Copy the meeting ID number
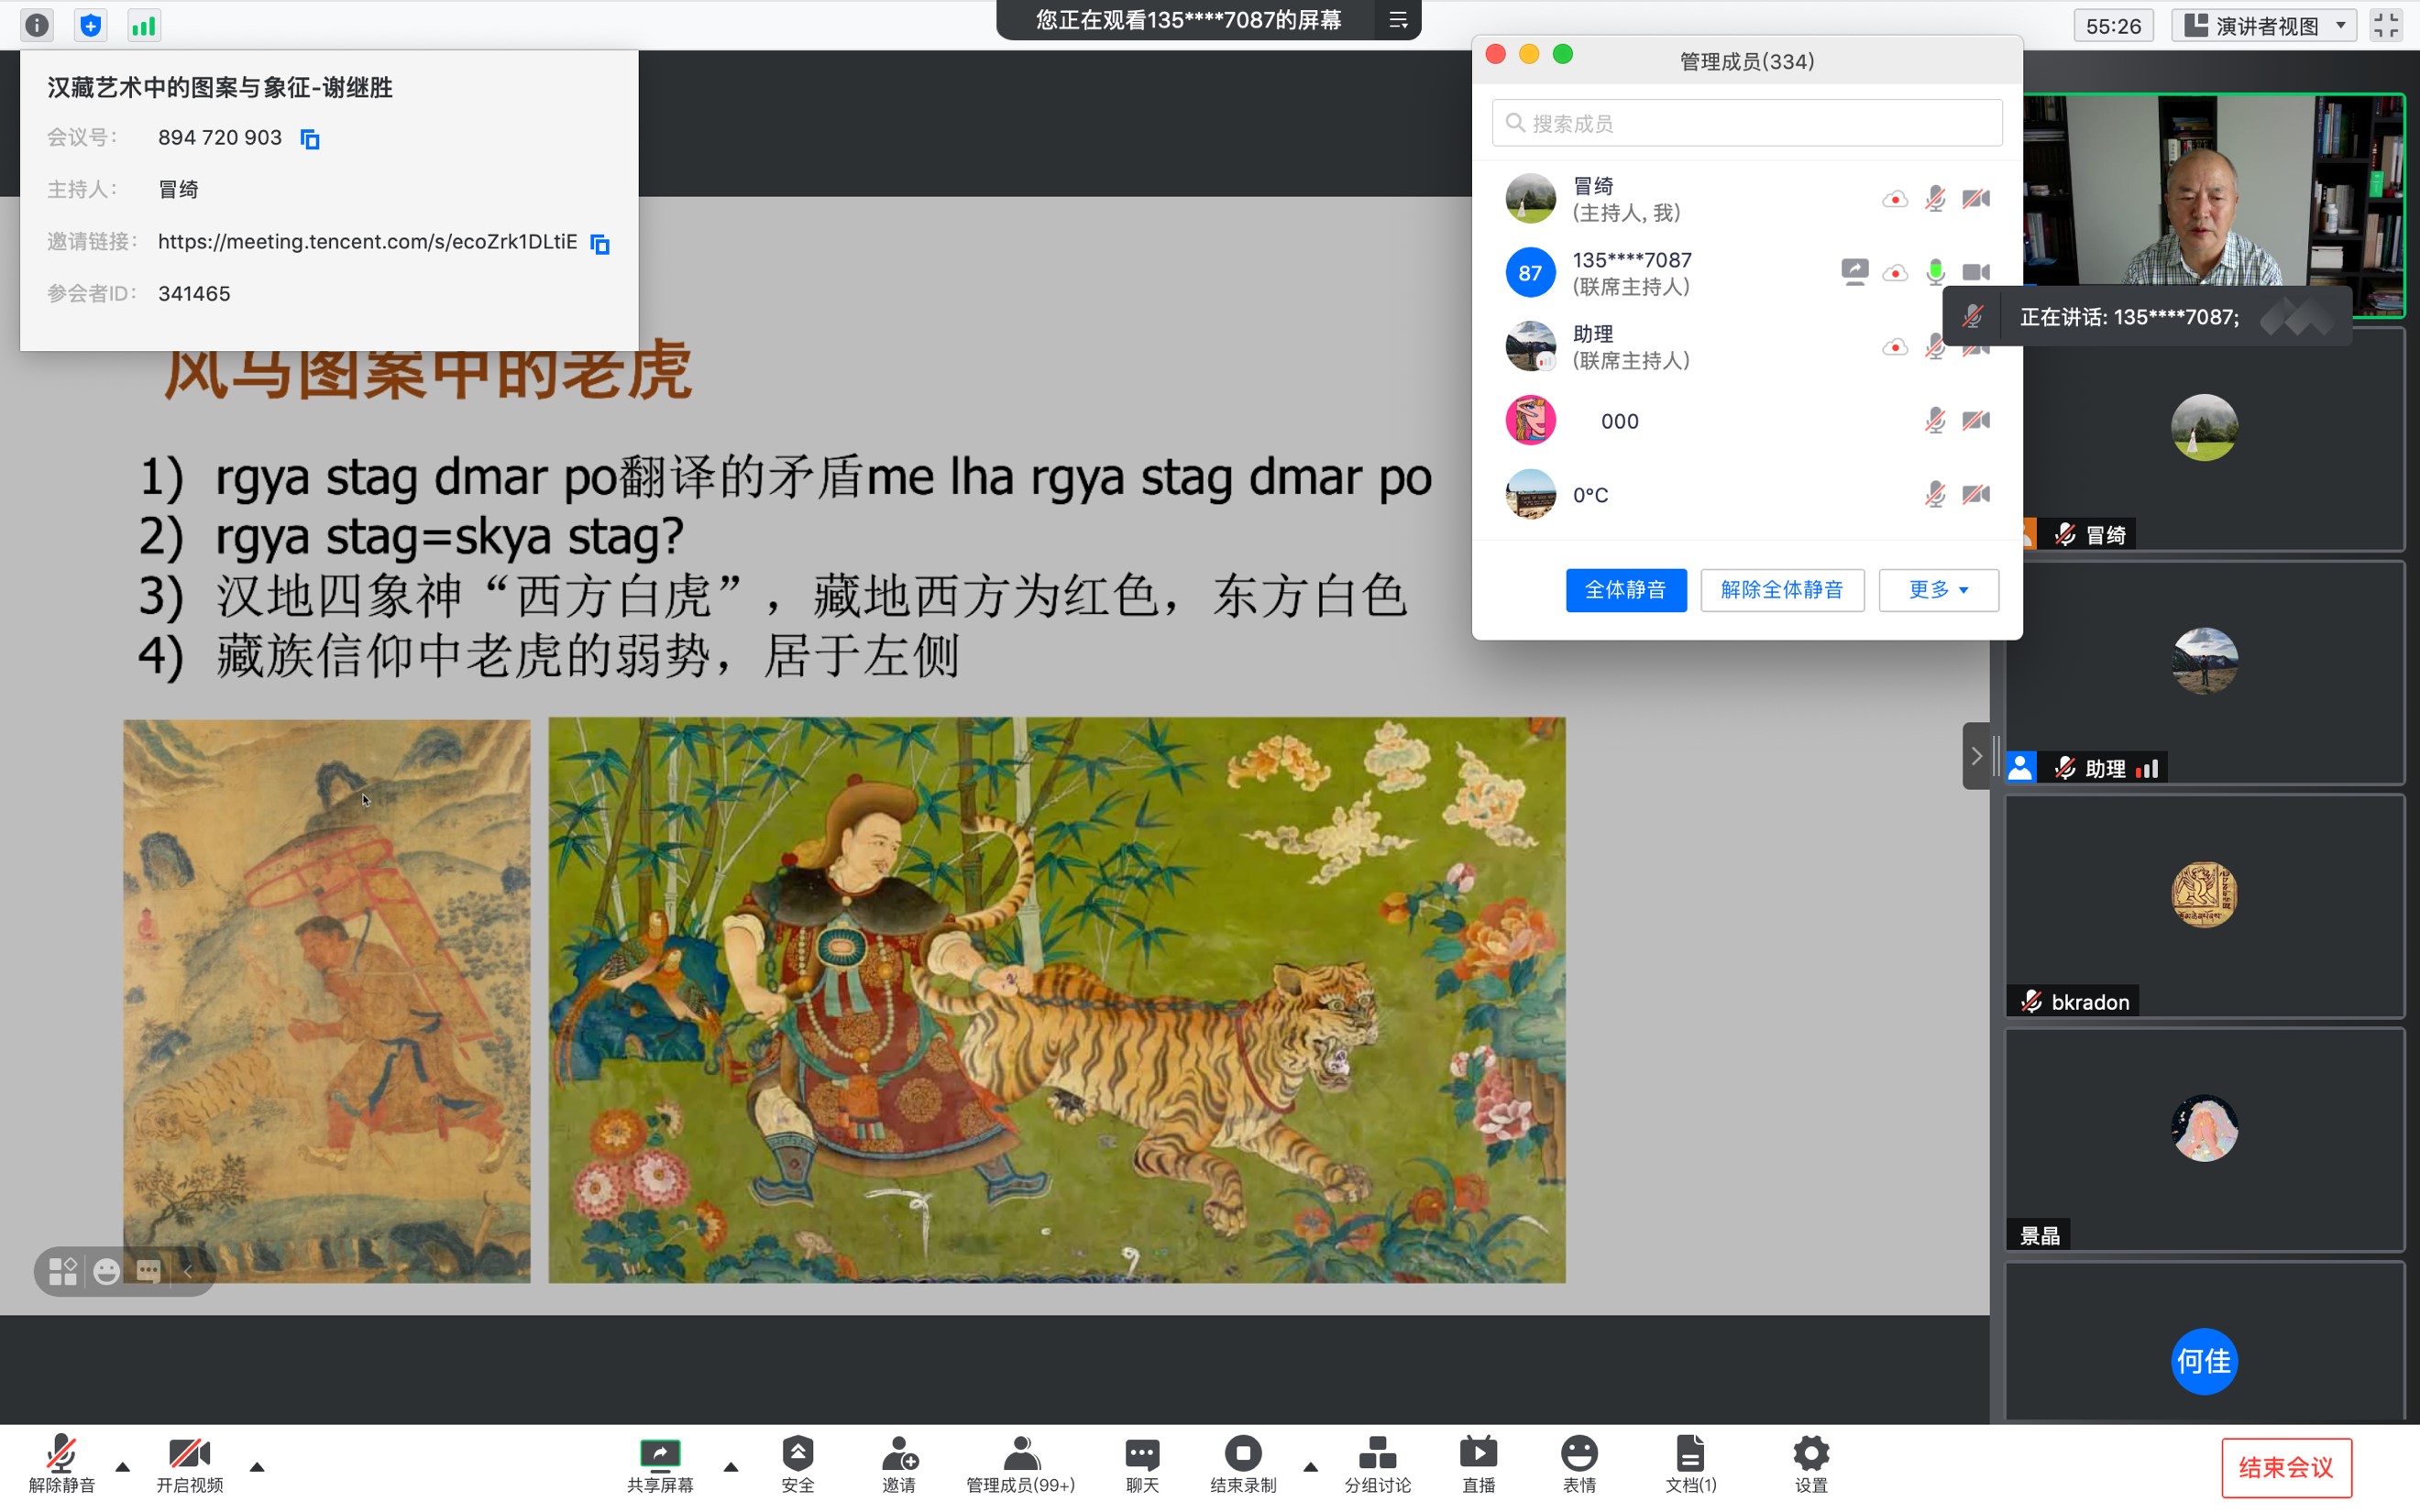 click(310, 139)
